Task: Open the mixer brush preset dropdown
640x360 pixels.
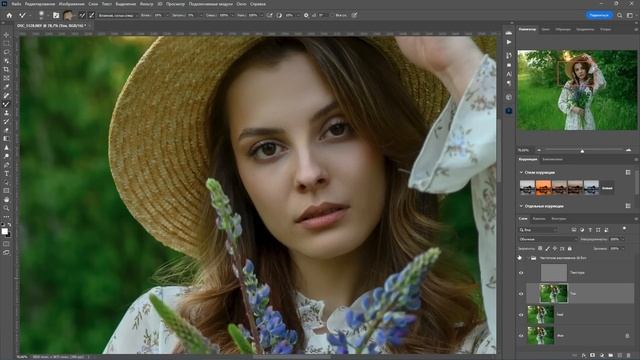Action: point(117,15)
